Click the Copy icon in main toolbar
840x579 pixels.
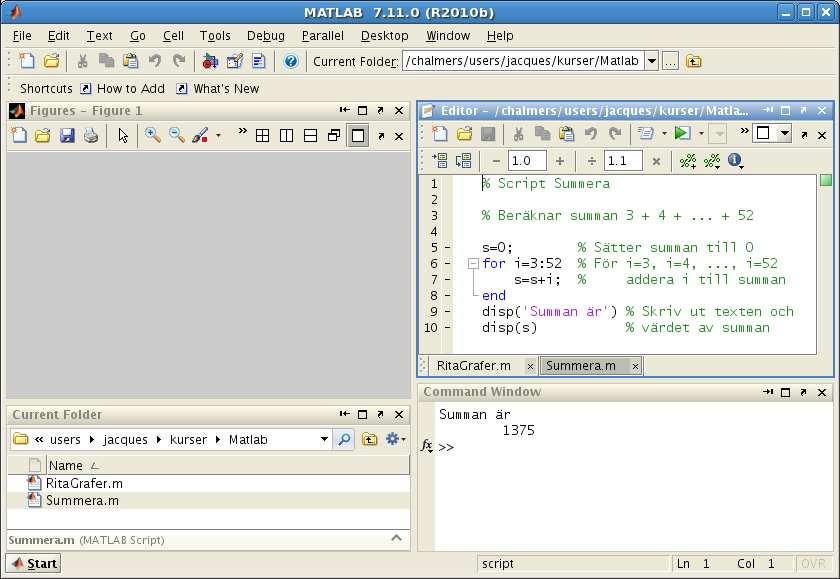(106, 61)
